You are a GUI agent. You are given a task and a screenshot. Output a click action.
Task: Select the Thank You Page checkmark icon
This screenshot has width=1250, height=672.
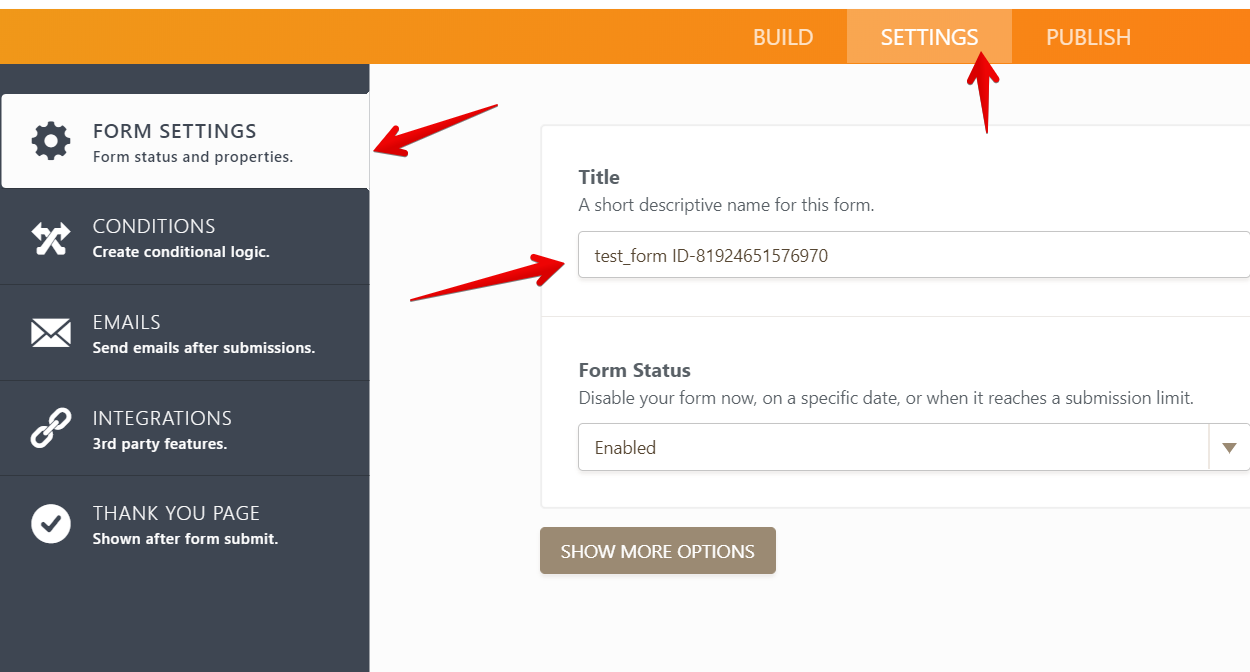(51, 523)
